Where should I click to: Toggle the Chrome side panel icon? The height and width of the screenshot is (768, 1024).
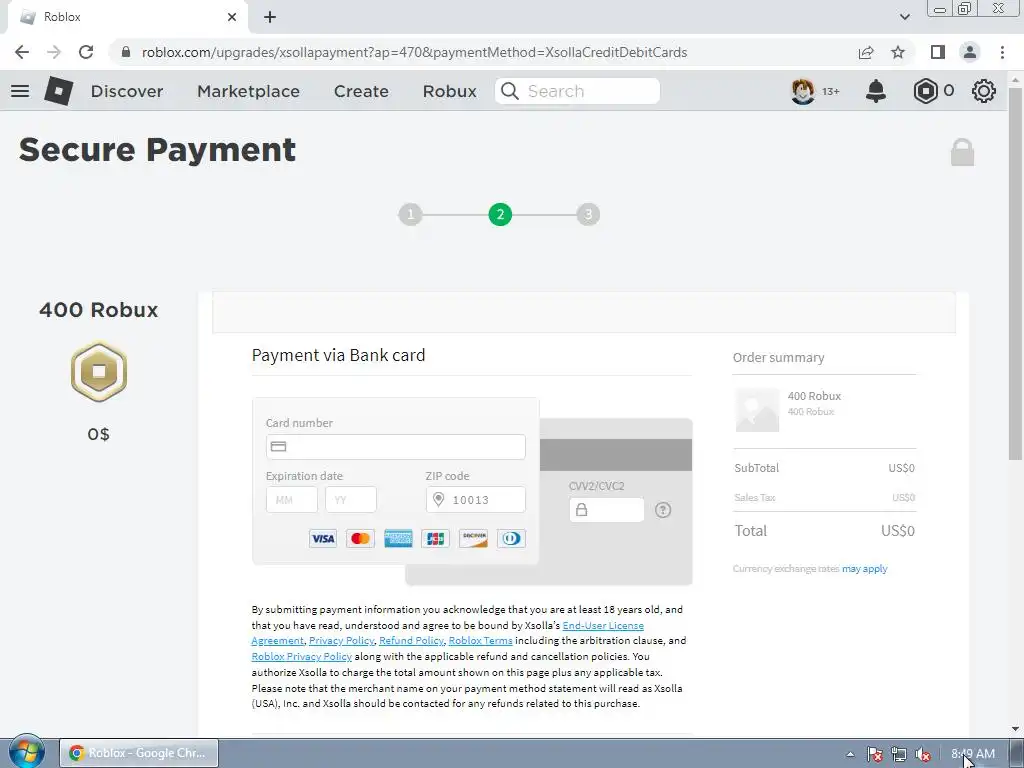(938, 52)
